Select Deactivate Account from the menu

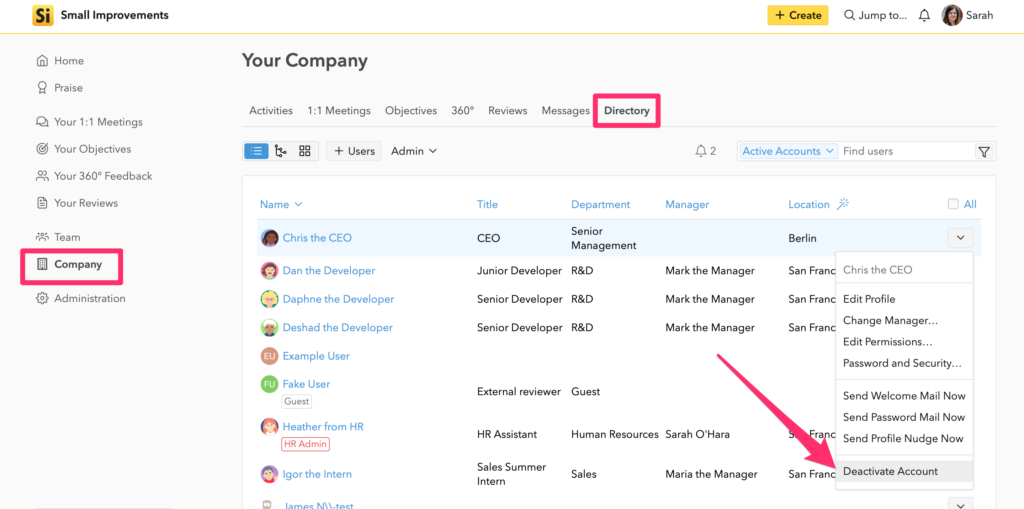coord(904,471)
